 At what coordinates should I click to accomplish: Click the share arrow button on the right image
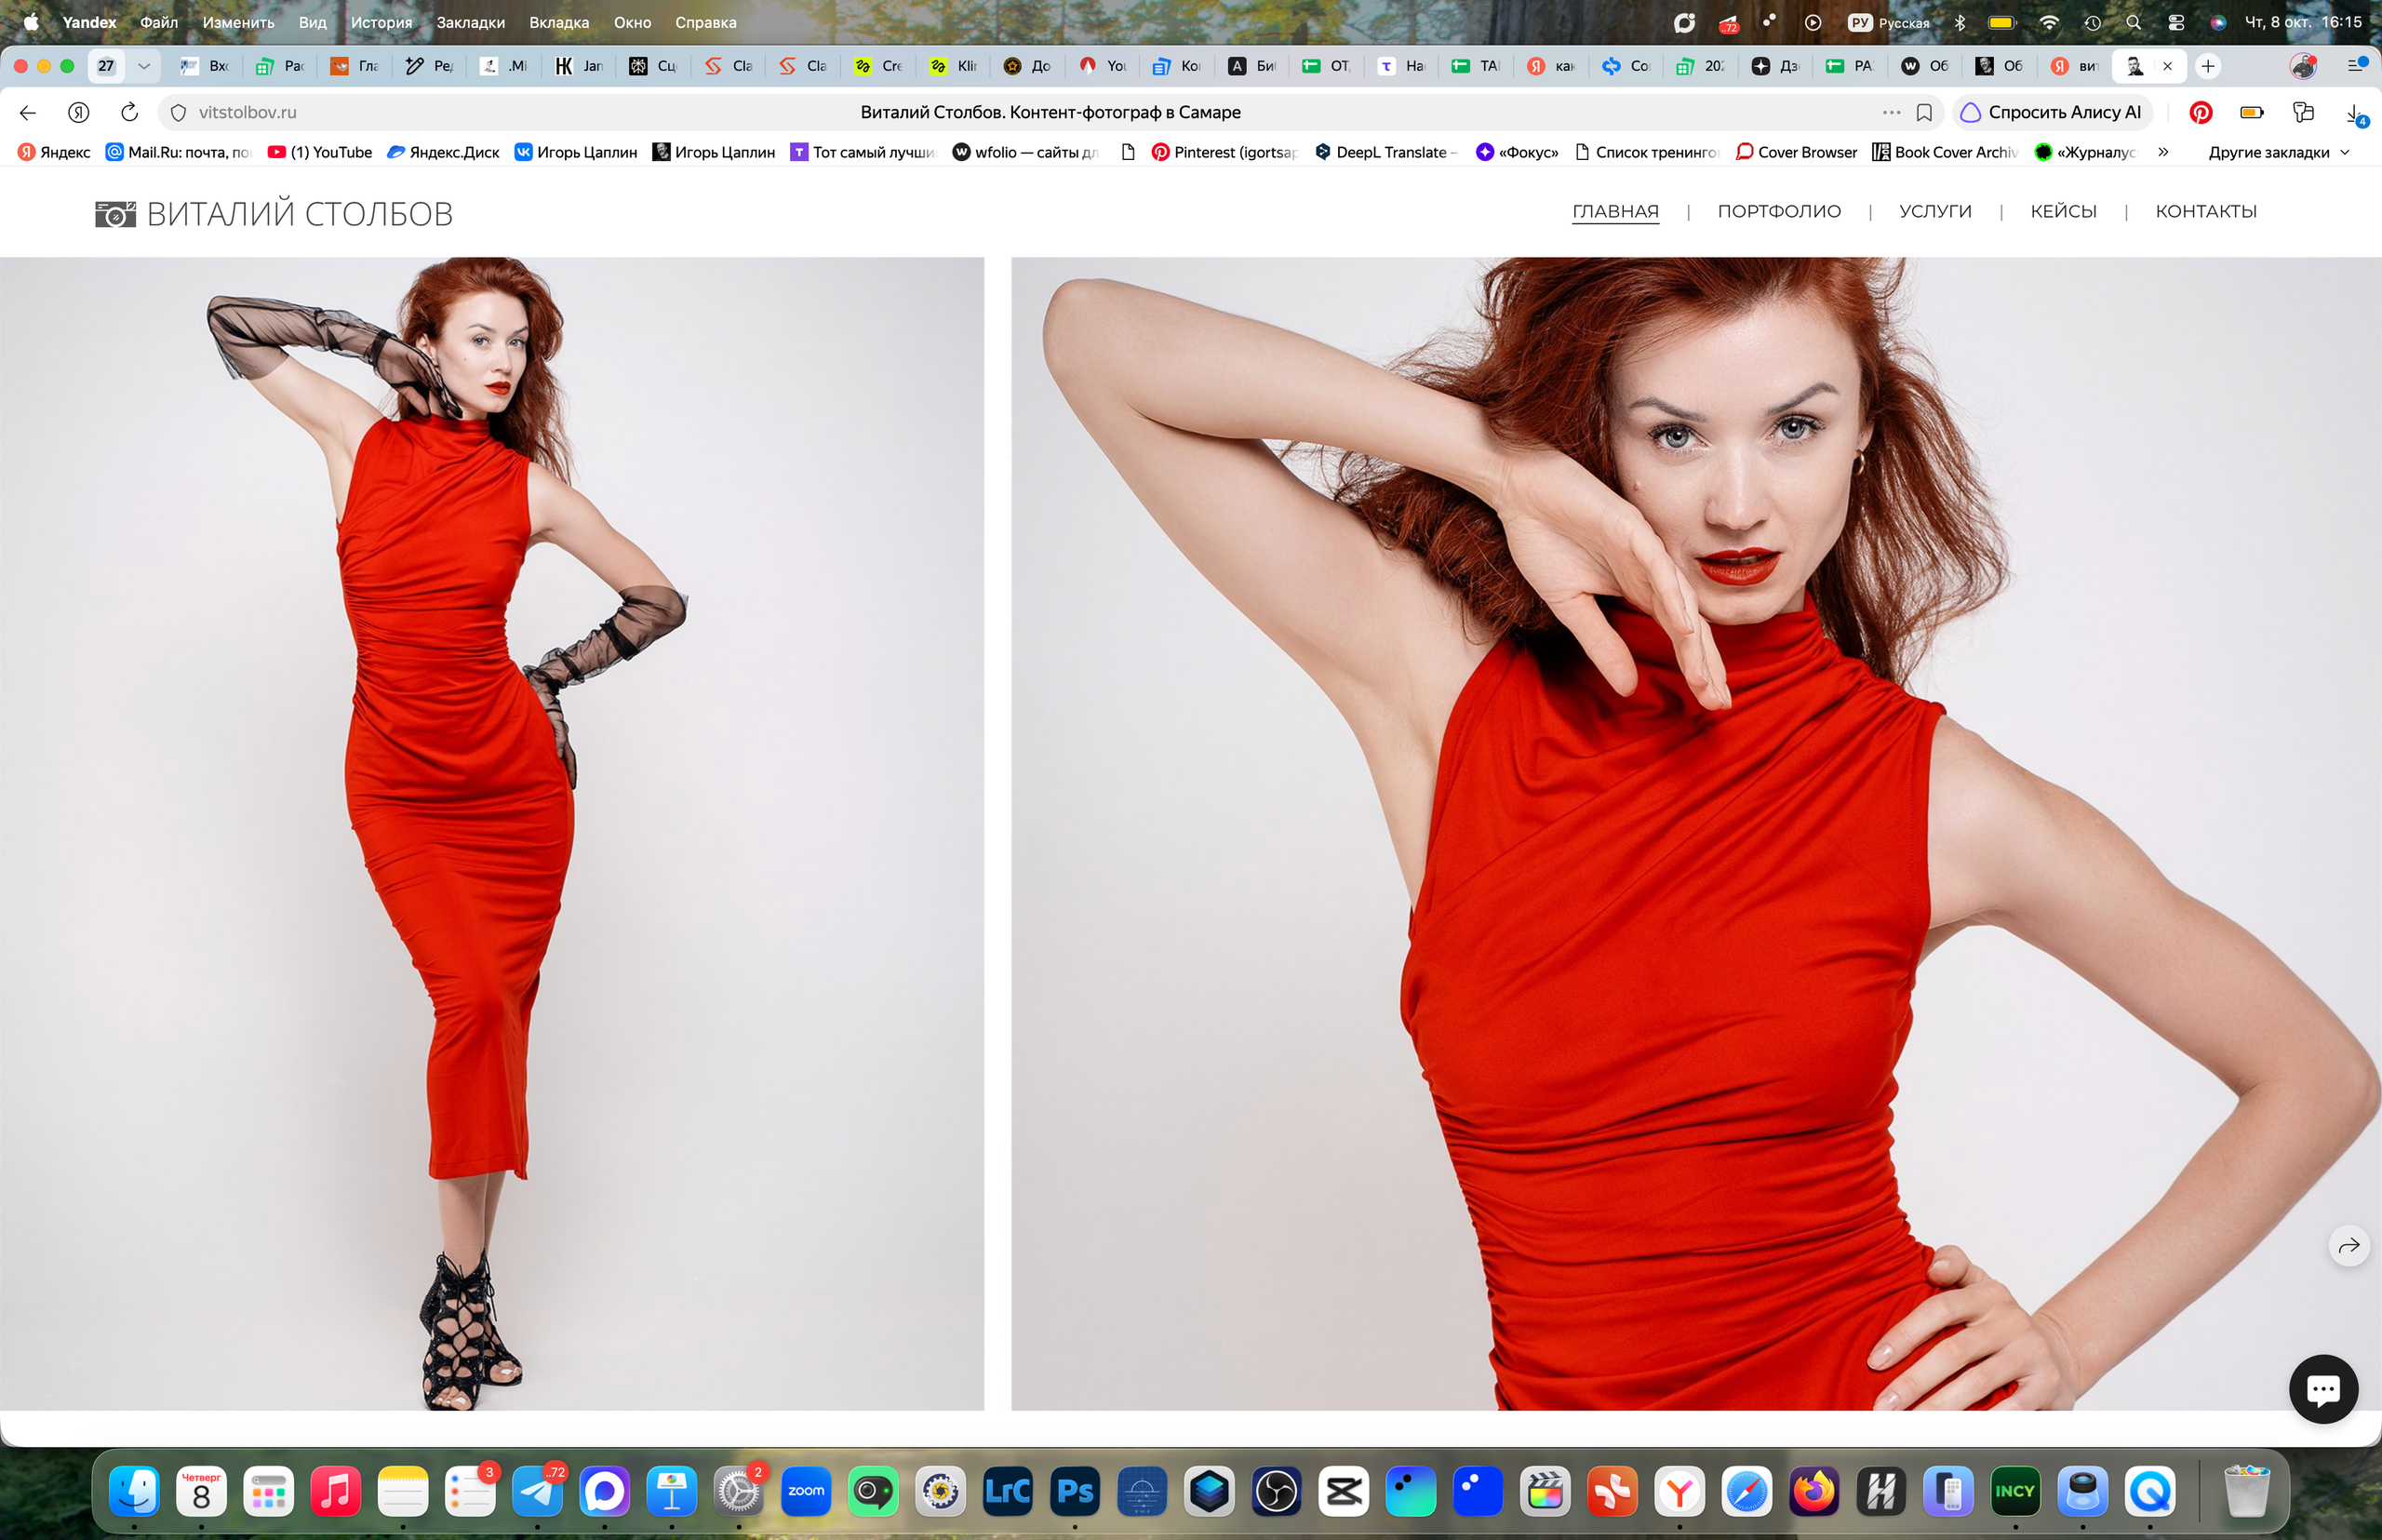pyautogui.click(x=2349, y=1245)
